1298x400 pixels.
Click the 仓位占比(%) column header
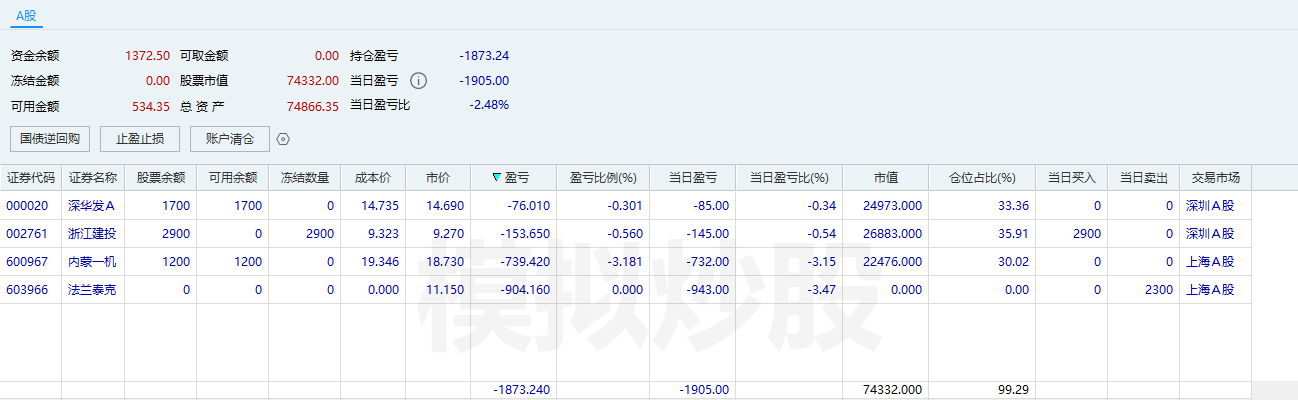981,178
